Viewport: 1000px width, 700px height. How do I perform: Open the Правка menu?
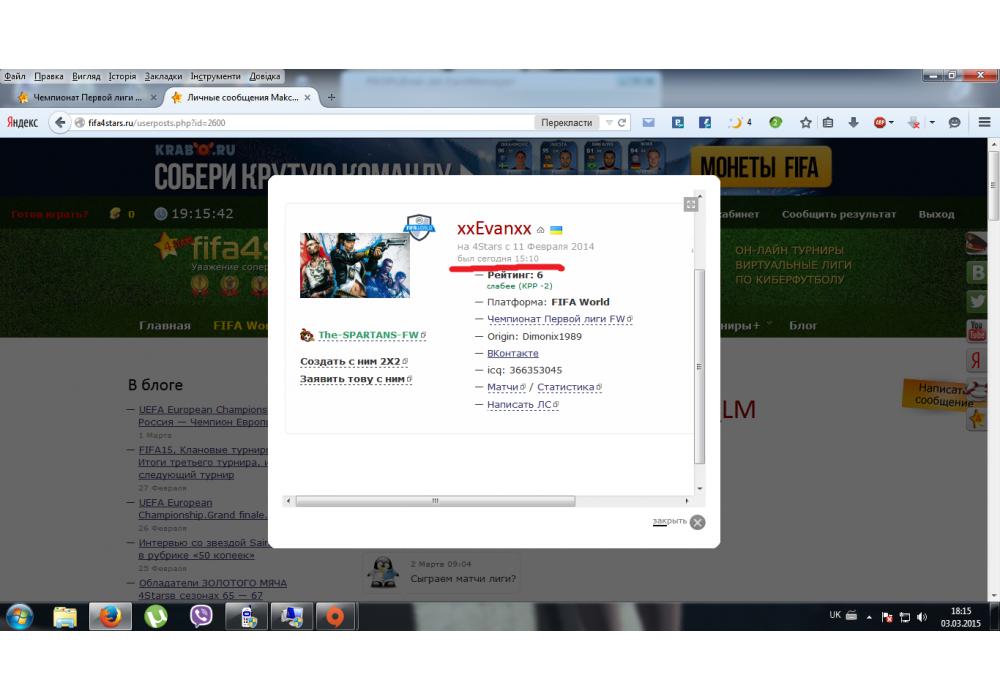(x=48, y=76)
